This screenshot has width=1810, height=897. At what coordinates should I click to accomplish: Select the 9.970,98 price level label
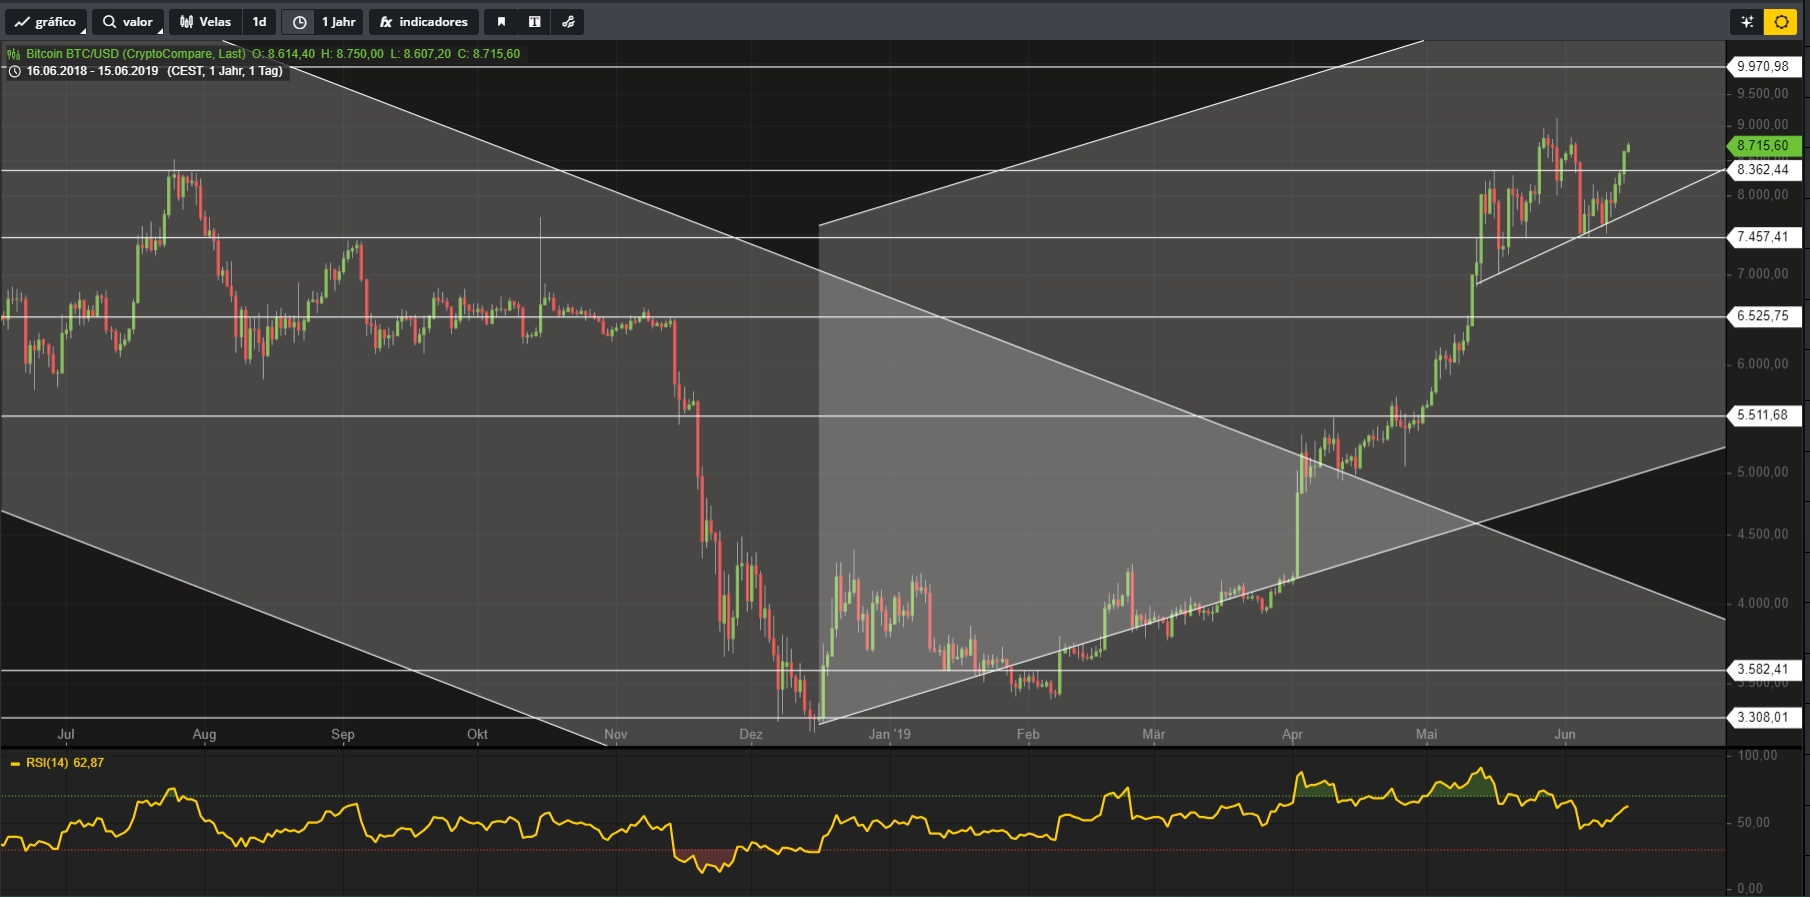click(x=1763, y=67)
